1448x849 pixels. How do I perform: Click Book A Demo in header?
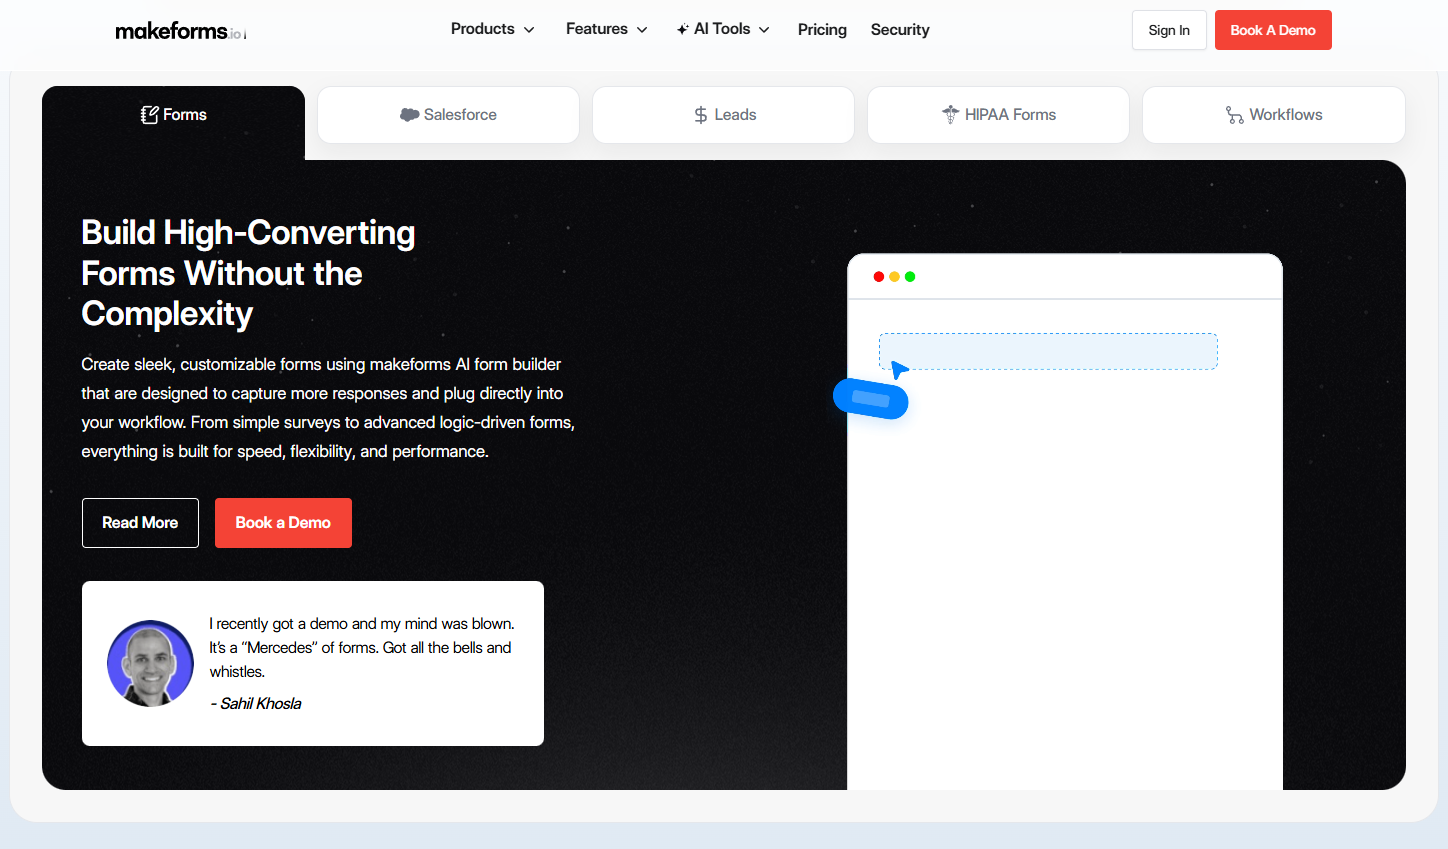point(1273,30)
